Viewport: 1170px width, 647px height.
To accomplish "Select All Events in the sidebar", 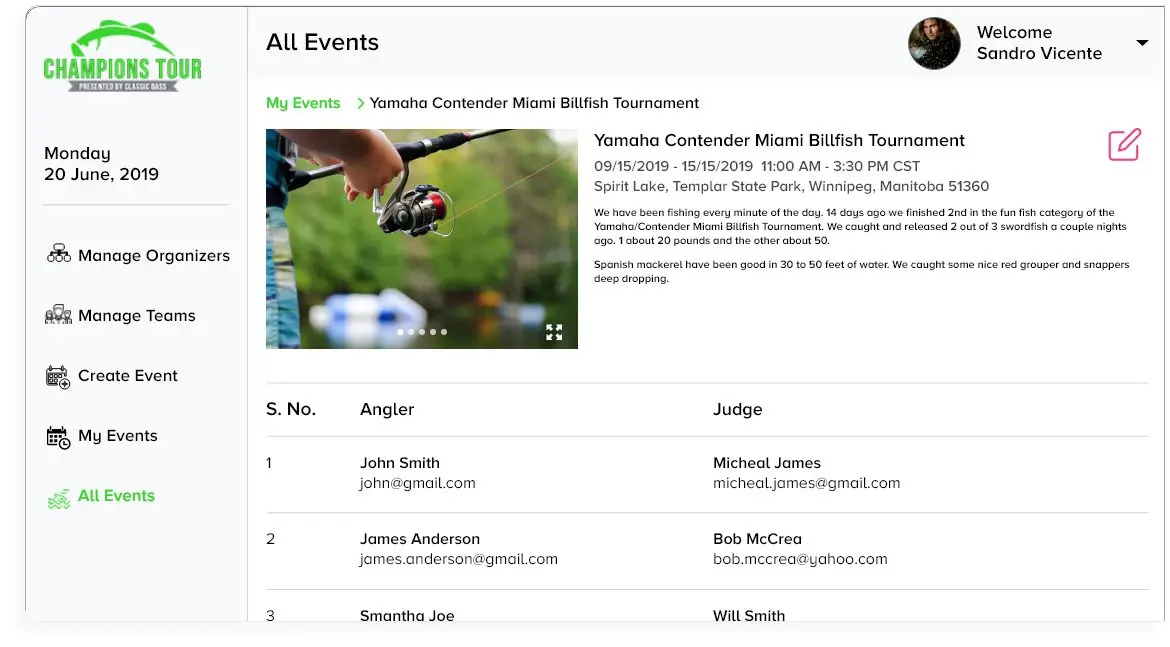I will click(x=116, y=496).
